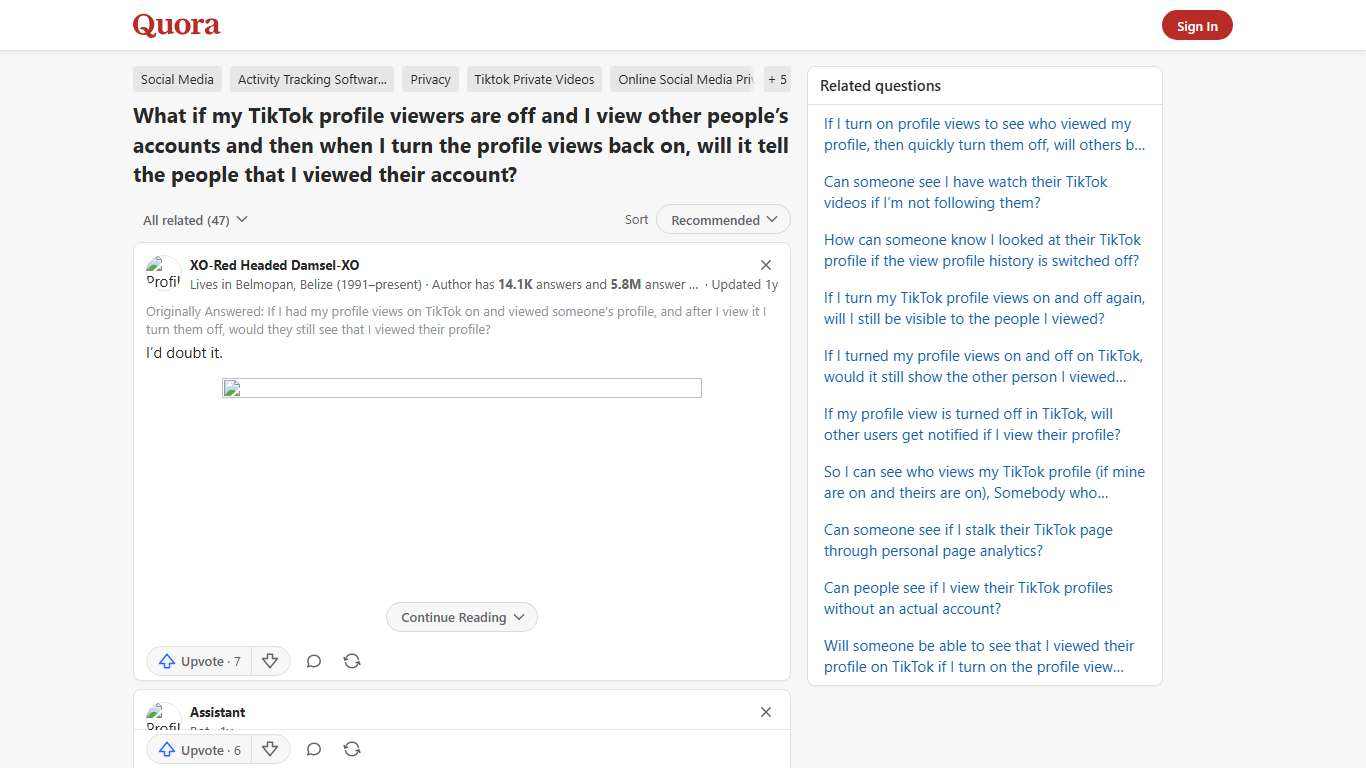The image size is (1366, 768).
Task: Open the Recommended sort dropdown
Action: pos(722,219)
